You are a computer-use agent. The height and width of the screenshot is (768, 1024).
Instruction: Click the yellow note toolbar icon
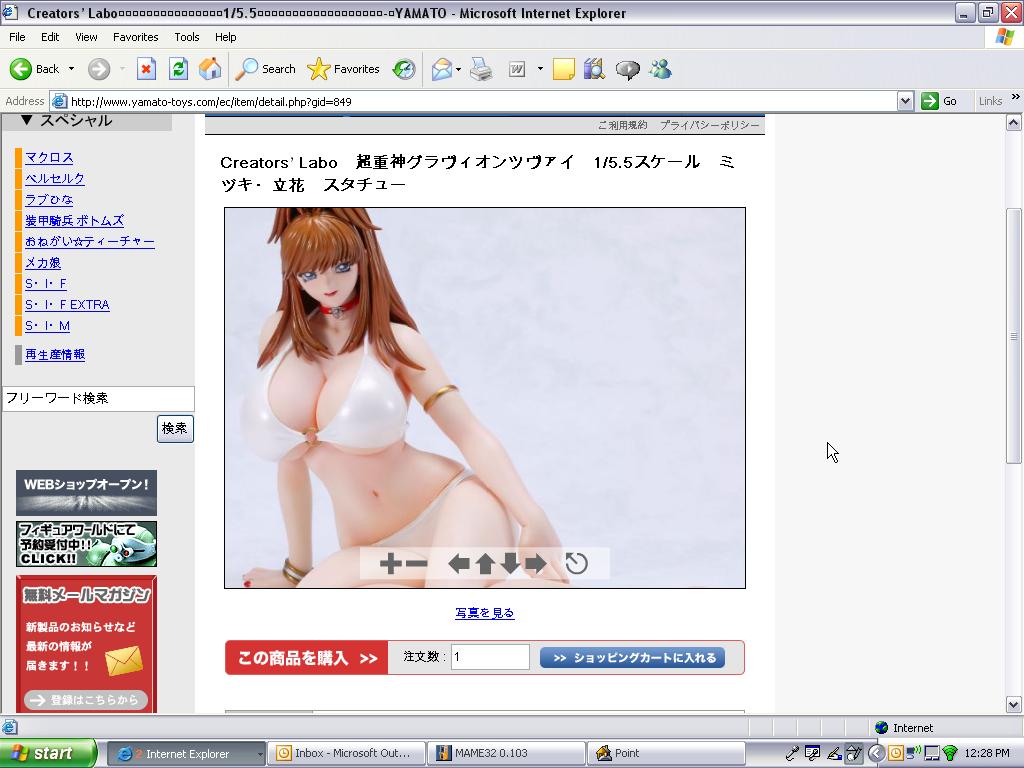point(564,69)
